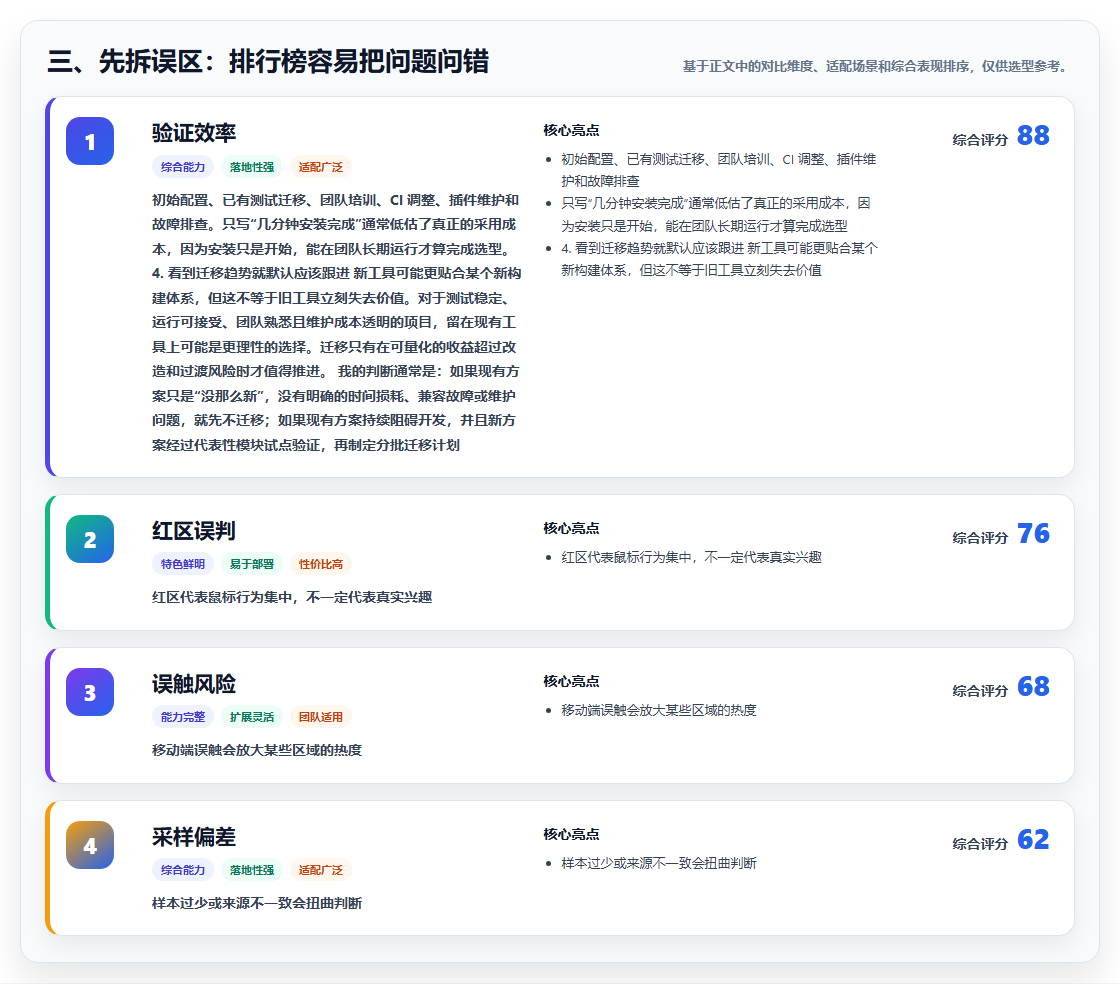Select the 适配广泛 tag under 验证效率
This screenshot has width=1120, height=984.
[x=321, y=167]
